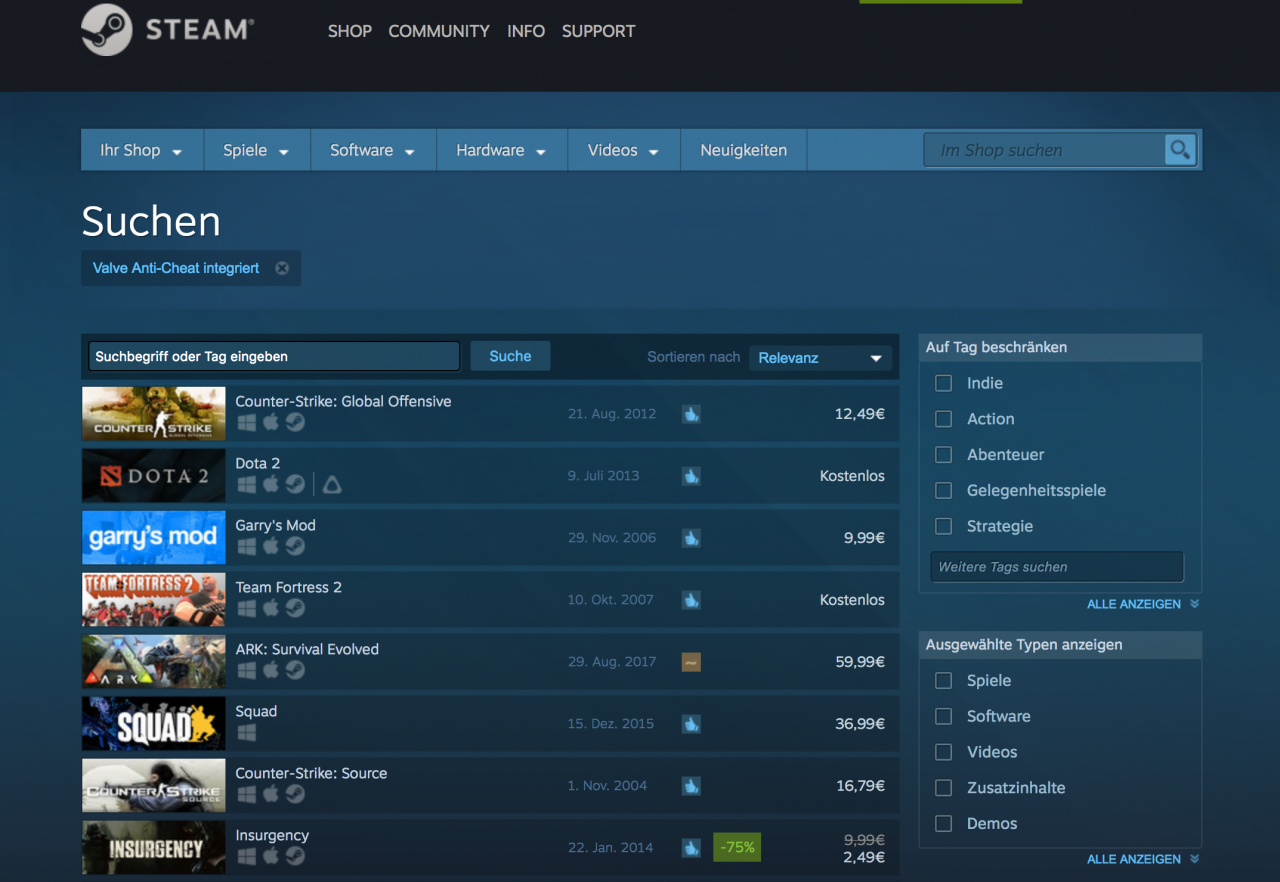The height and width of the screenshot is (882, 1280).
Task: Open SUPPORT in top navigation
Action: [598, 31]
